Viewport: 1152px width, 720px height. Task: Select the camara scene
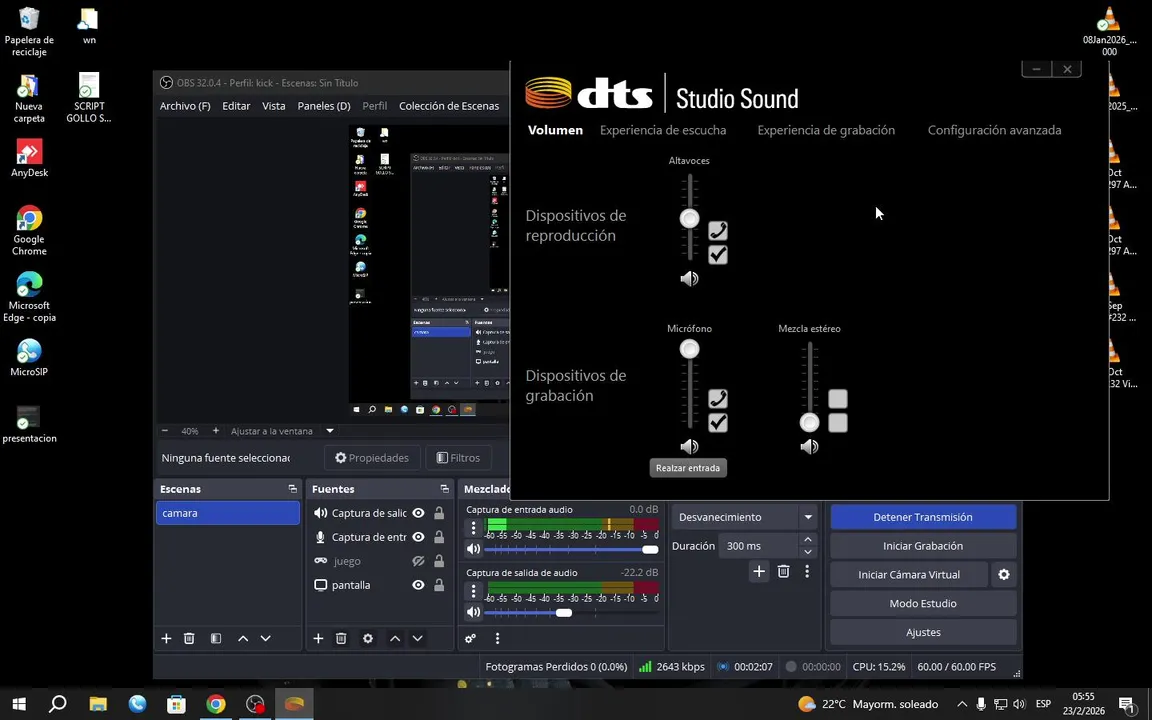tap(228, 513)
